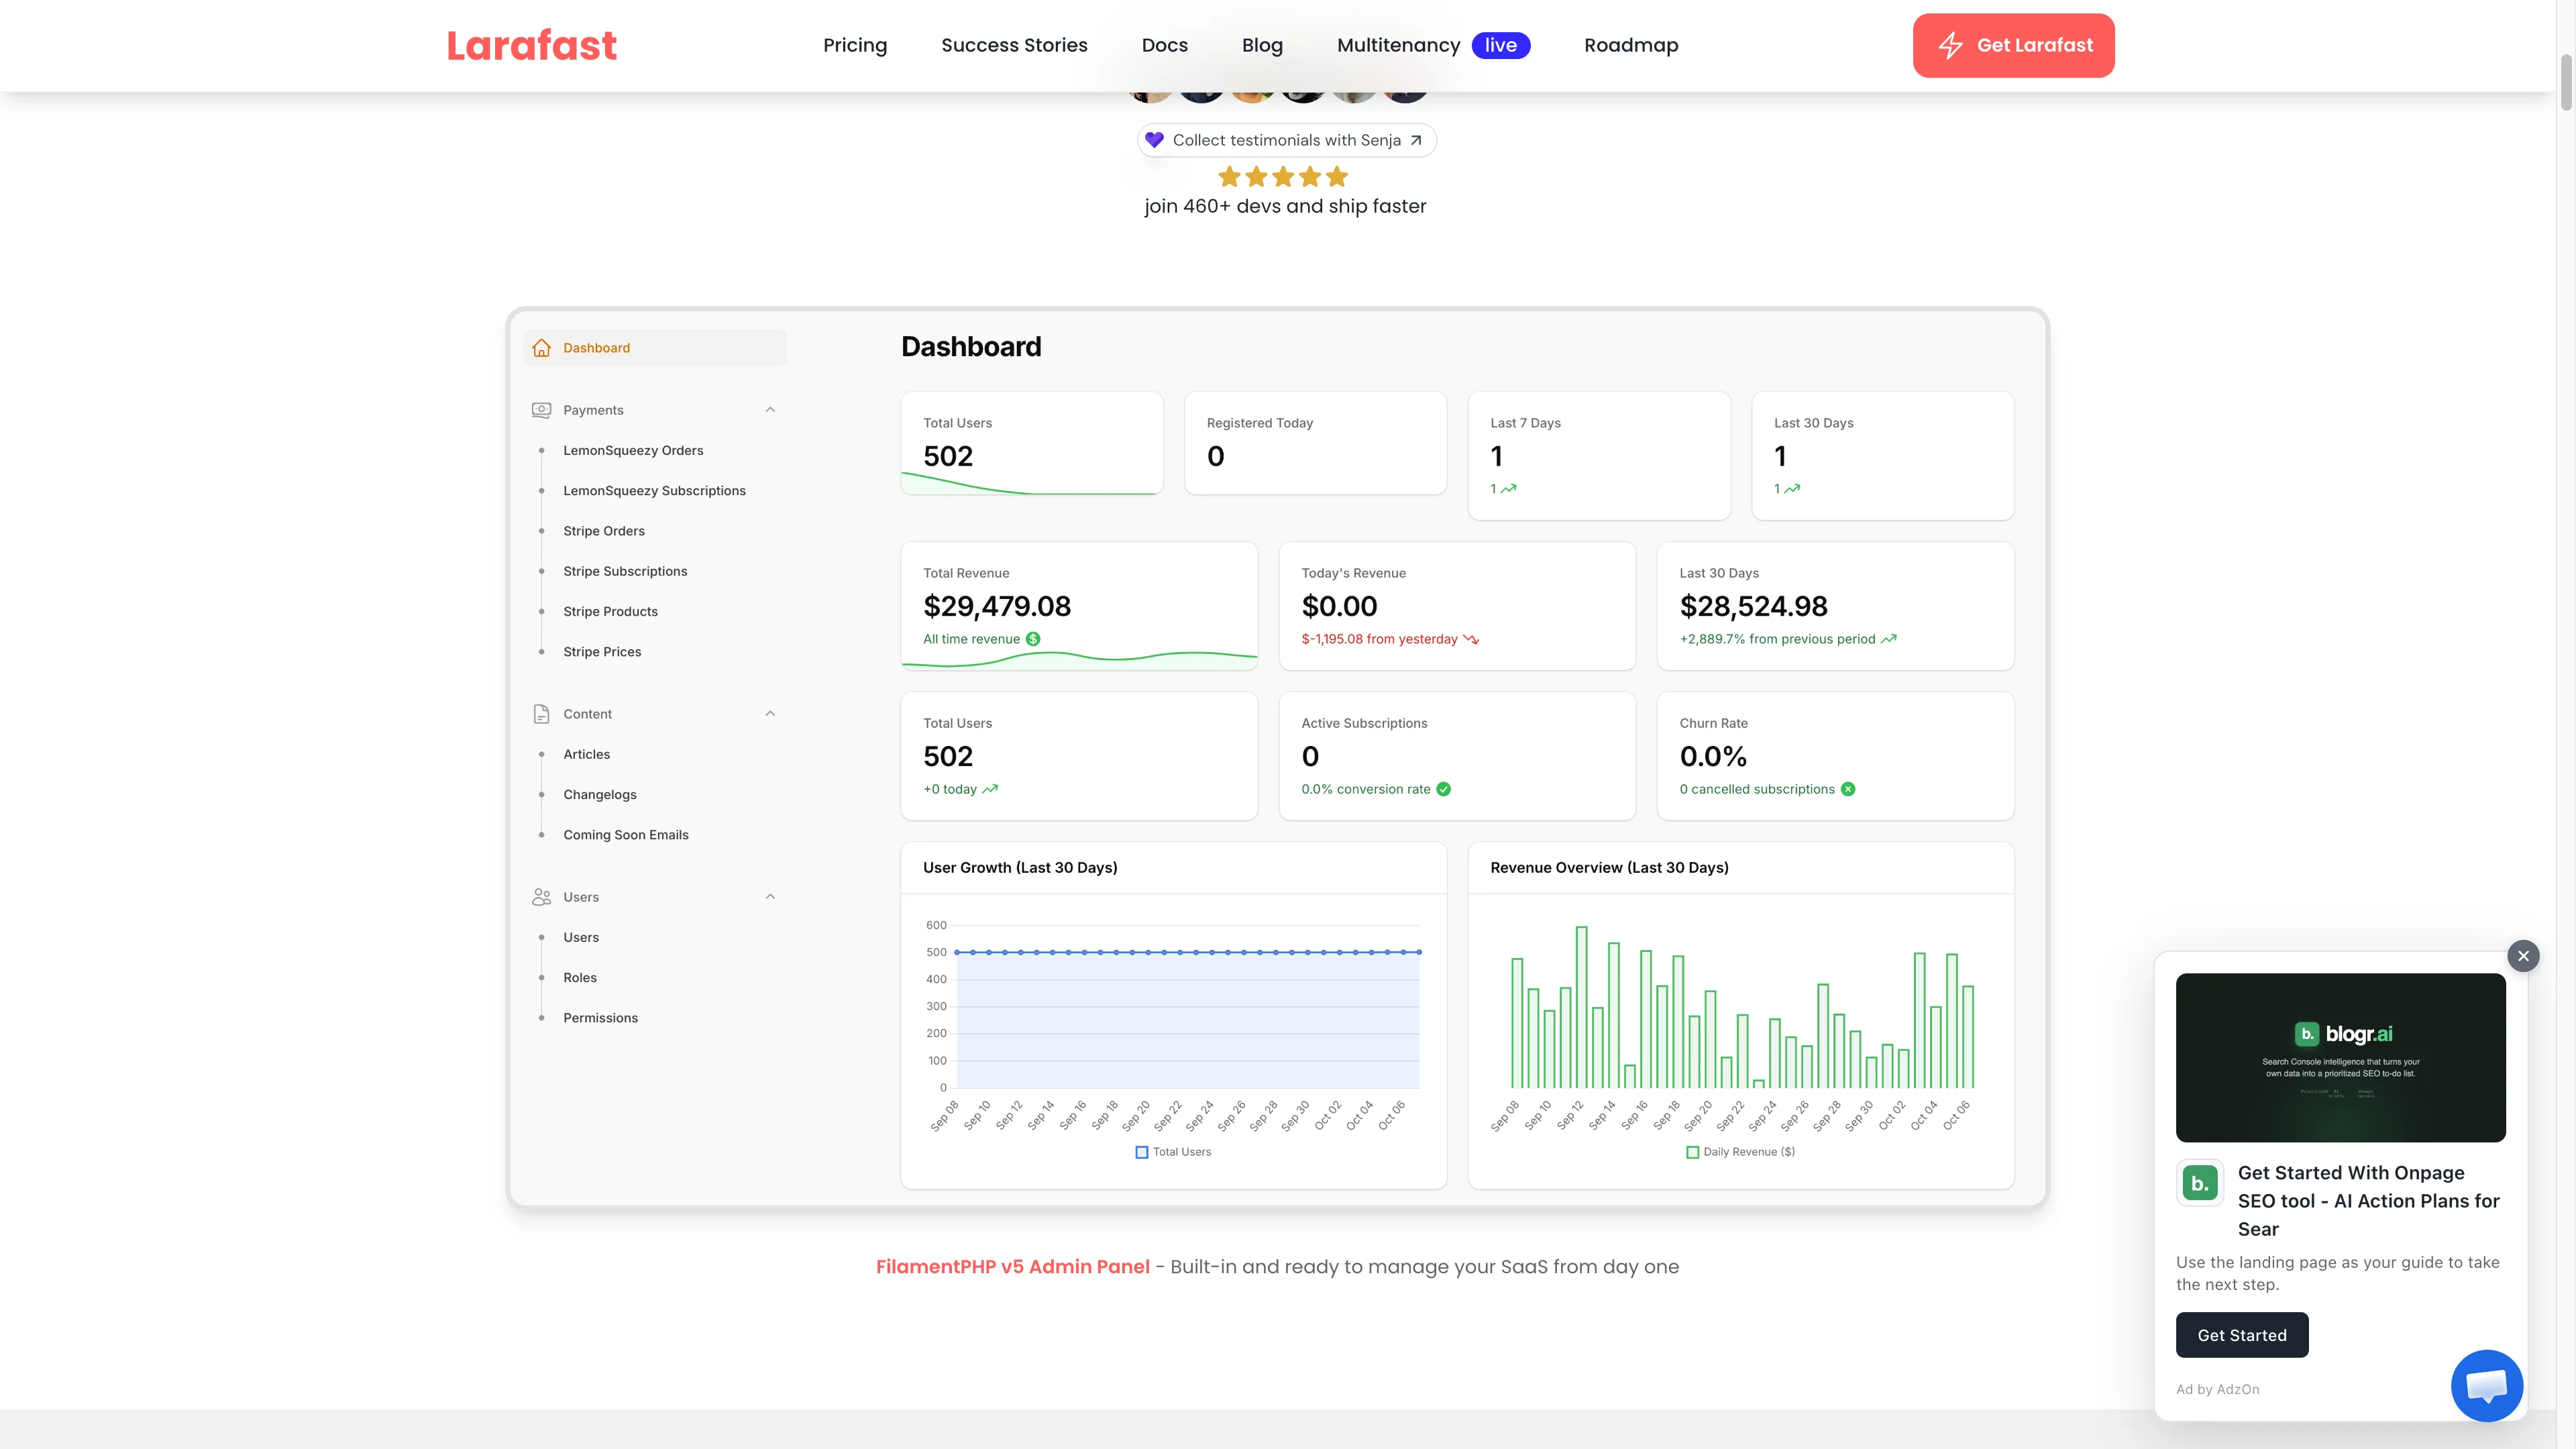Select Dashboard in the admin sidebar
2576x1449 pixels.
655,348
